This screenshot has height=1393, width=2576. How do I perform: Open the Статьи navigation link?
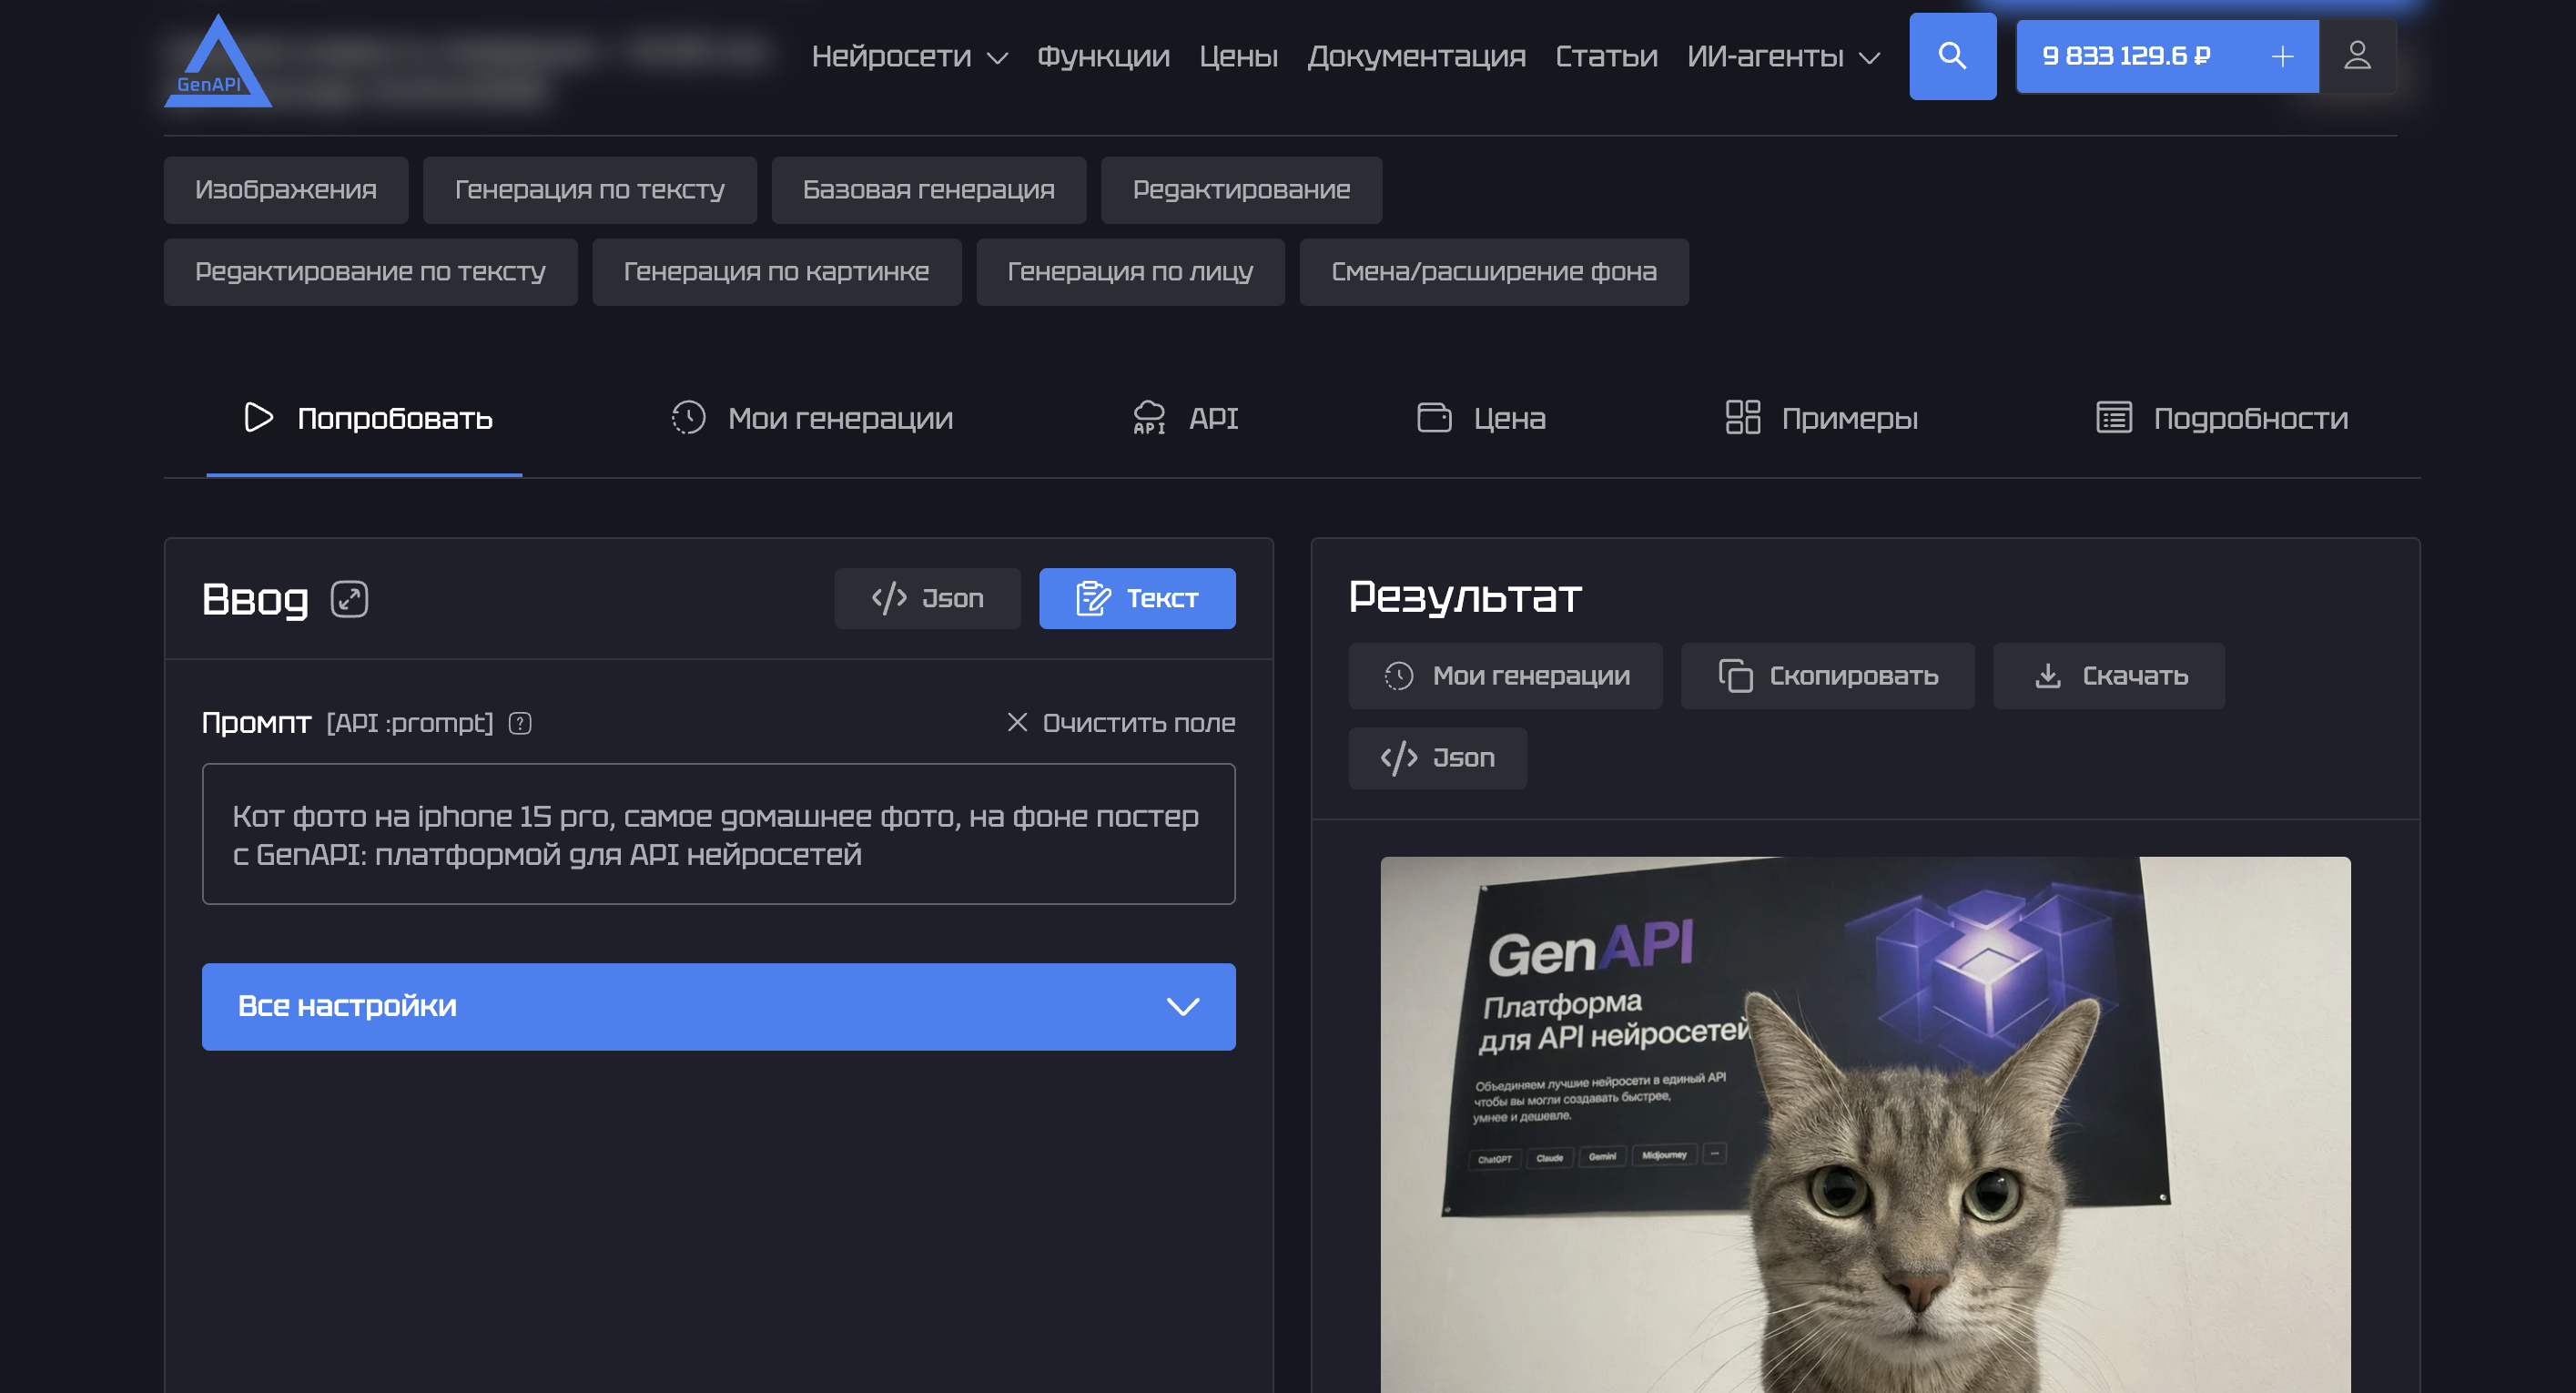click(x=1606, y=57)
